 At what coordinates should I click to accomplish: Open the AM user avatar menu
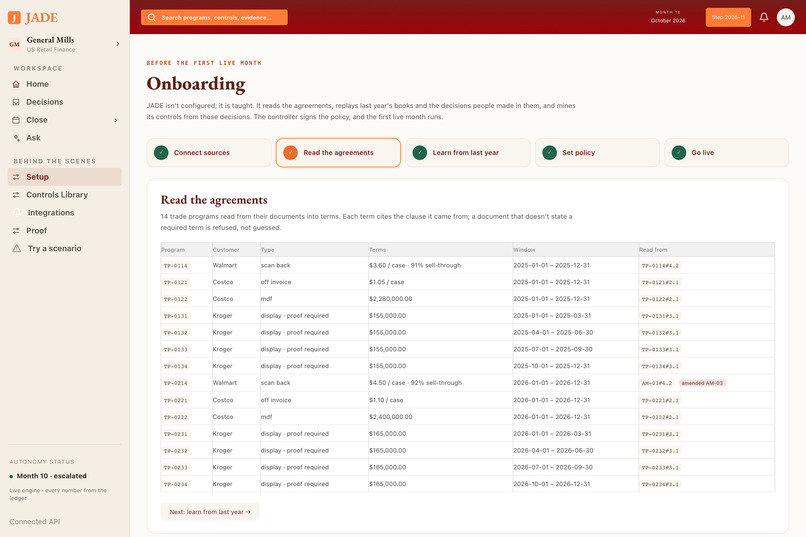click(x=785, y=17)
